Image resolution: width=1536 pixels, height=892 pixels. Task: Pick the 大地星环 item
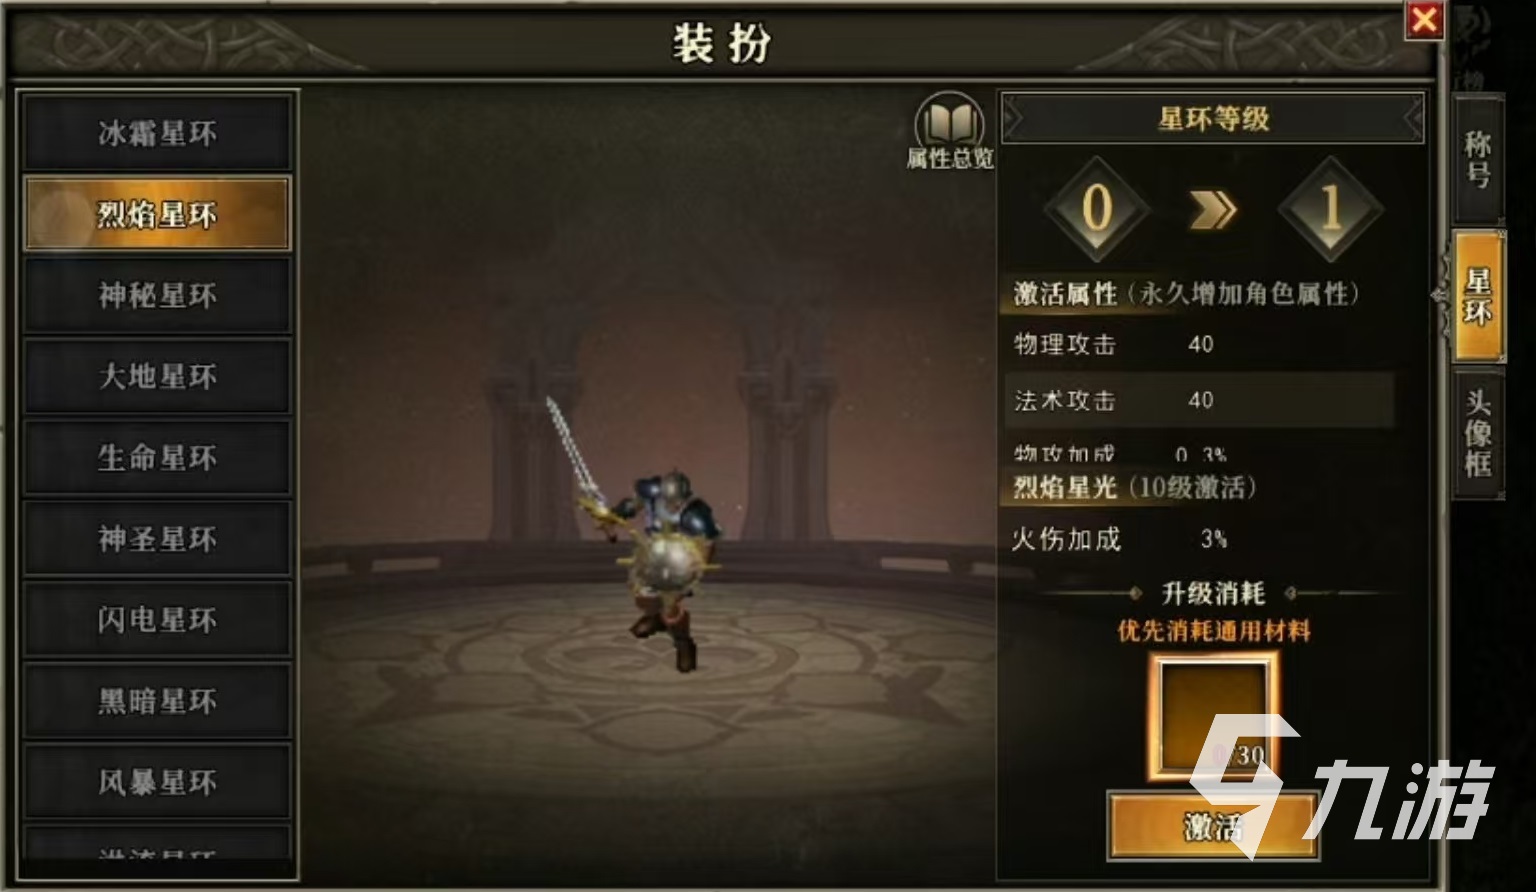157,376
